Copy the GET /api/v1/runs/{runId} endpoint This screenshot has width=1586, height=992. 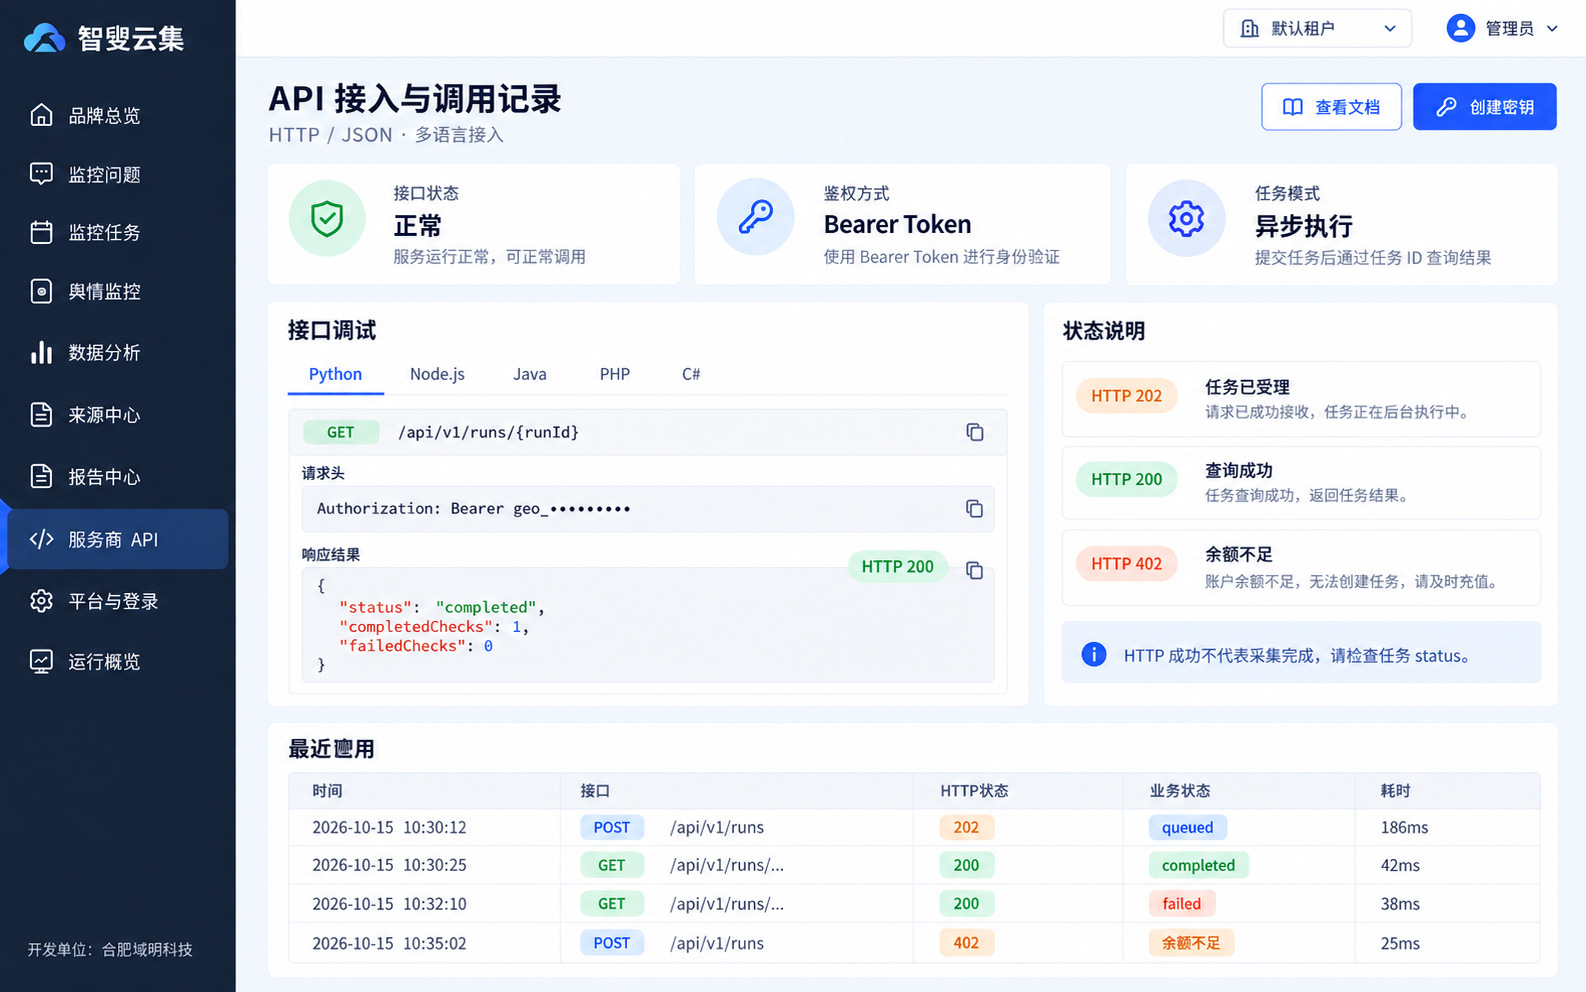click(x=975, y=432)
